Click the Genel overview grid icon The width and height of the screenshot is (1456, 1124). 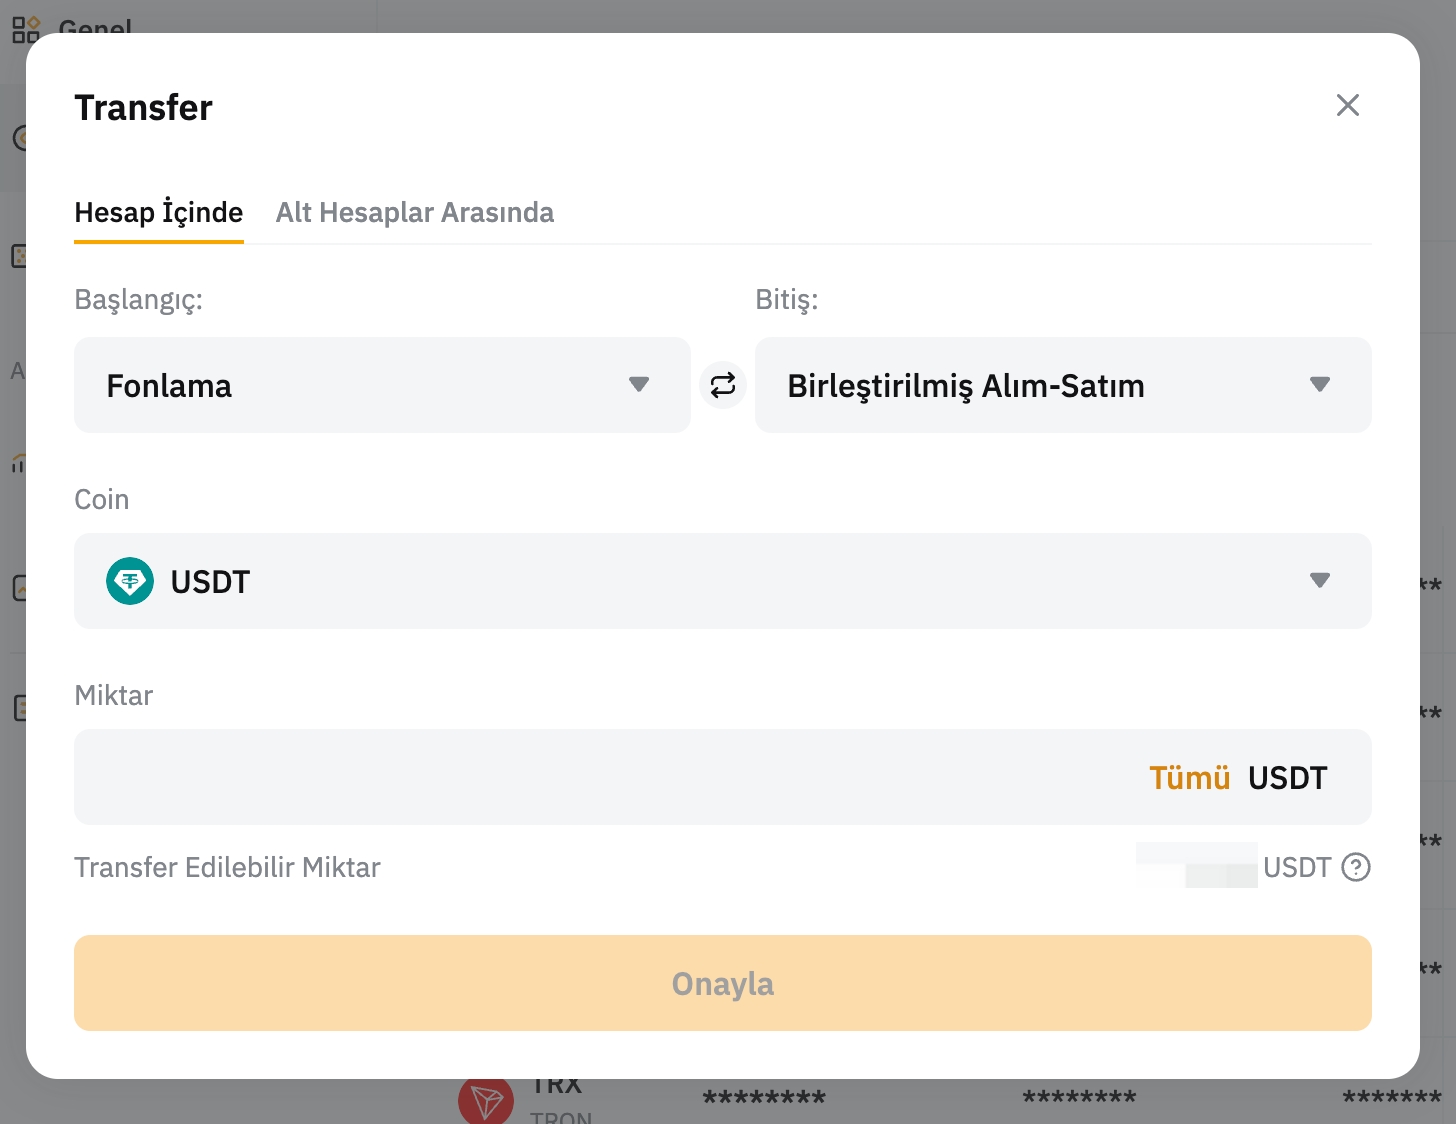[26, 29]
